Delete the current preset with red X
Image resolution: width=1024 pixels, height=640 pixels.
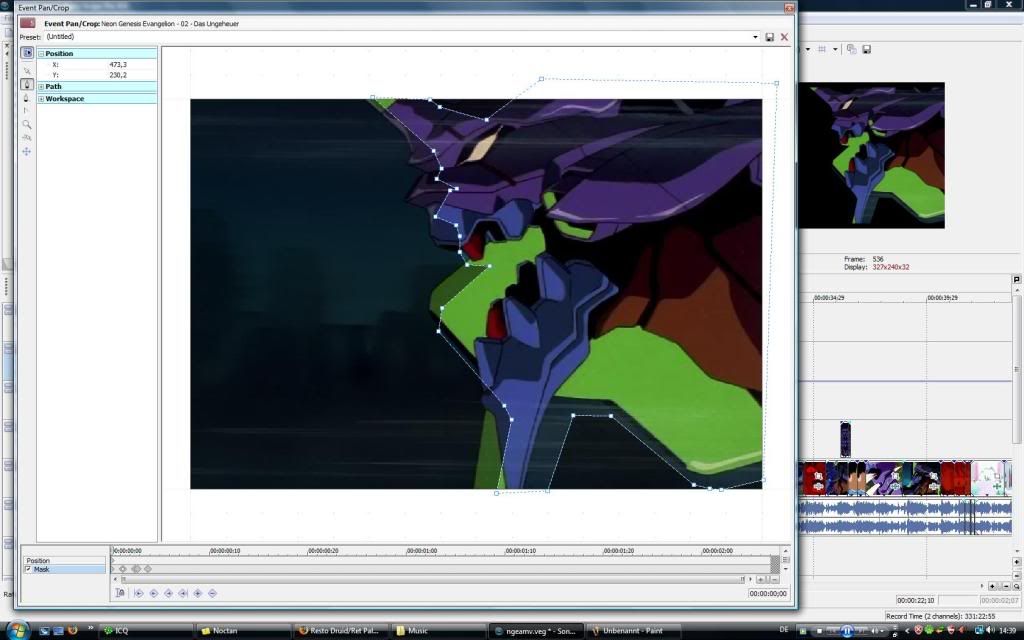click(784, 37)
